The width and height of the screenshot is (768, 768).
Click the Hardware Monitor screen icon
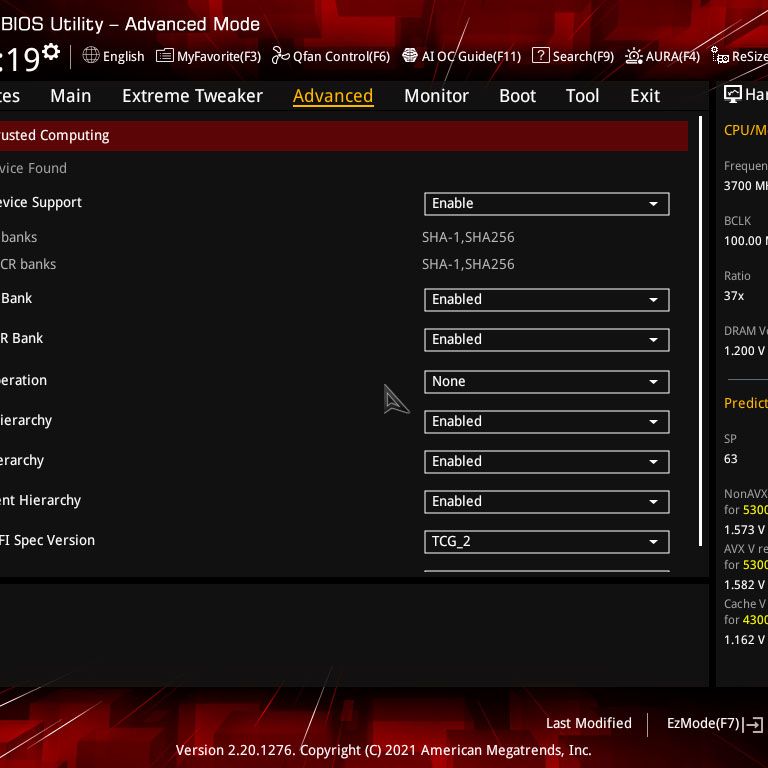[x=732, y=94]
